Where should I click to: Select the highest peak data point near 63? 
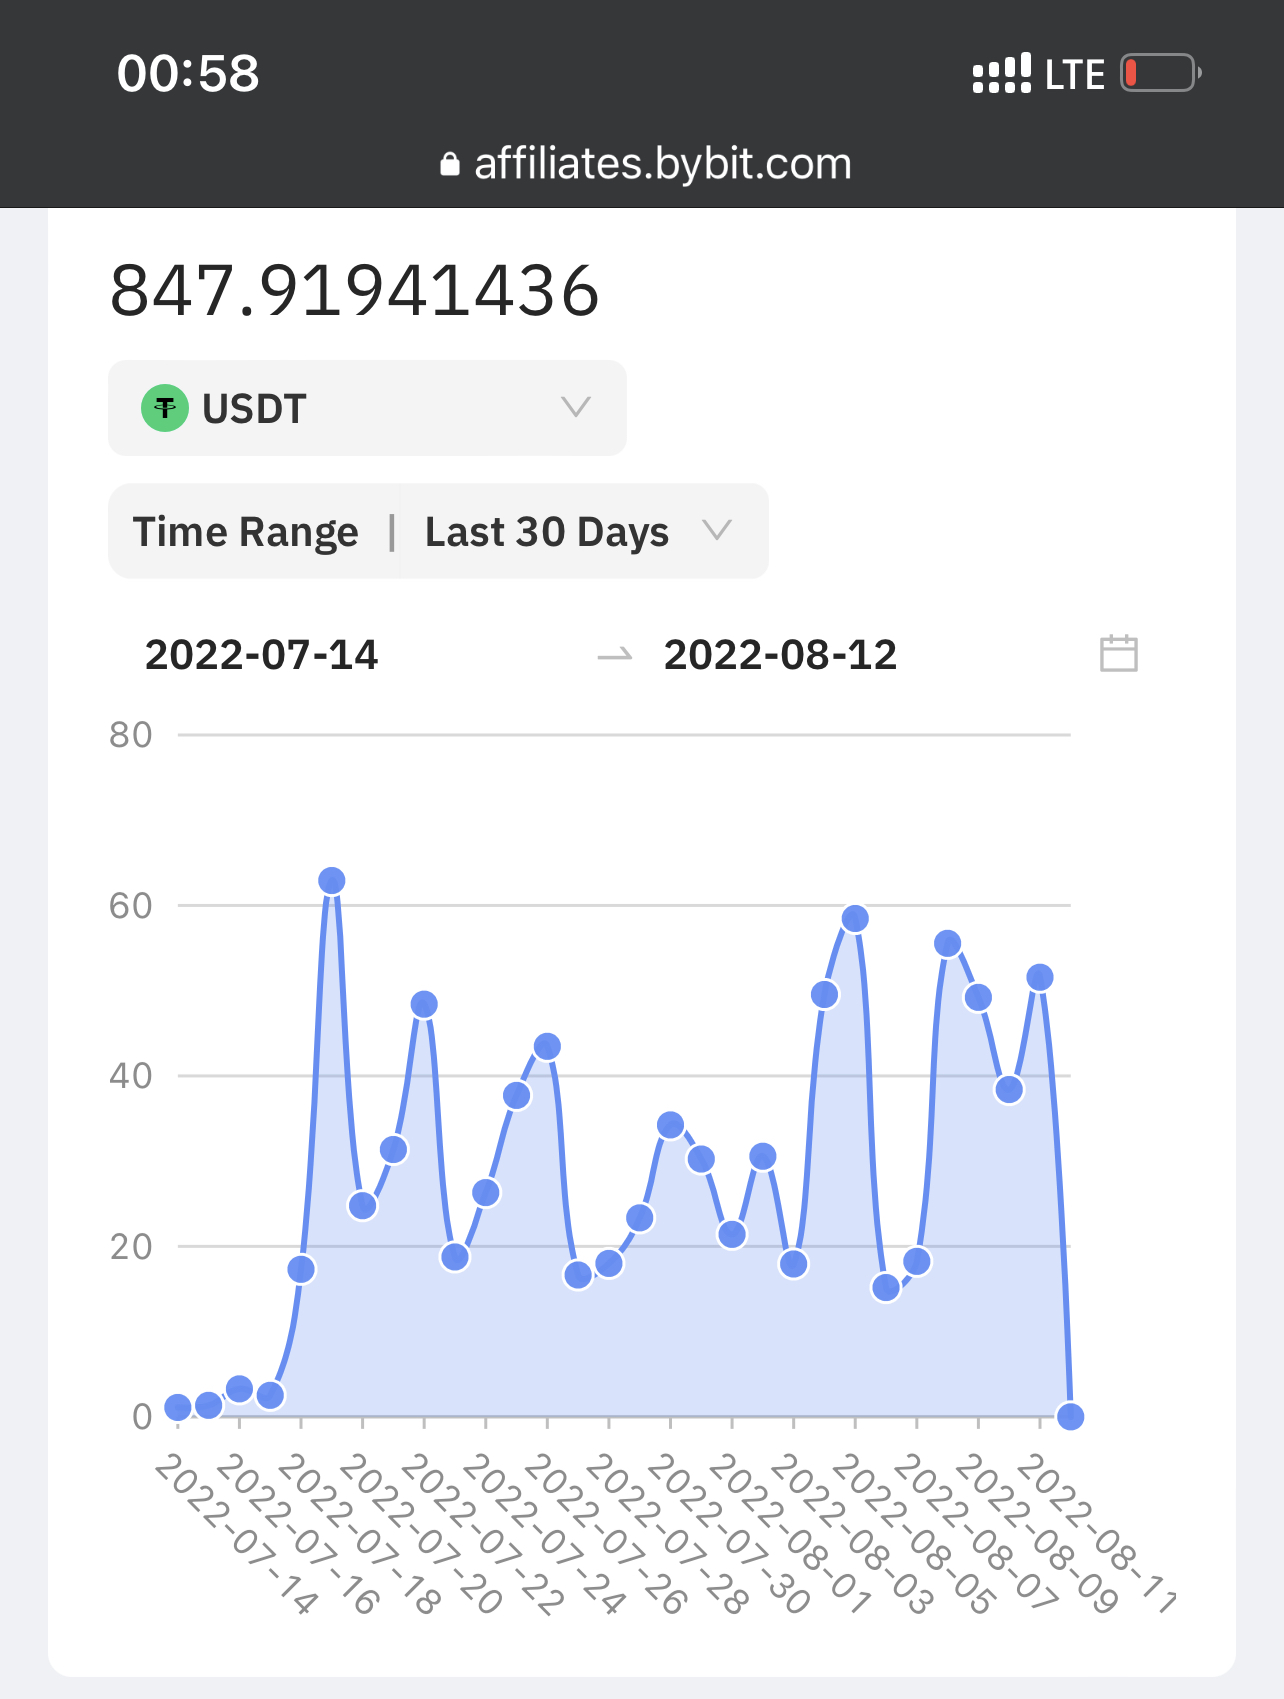[332, 881]
